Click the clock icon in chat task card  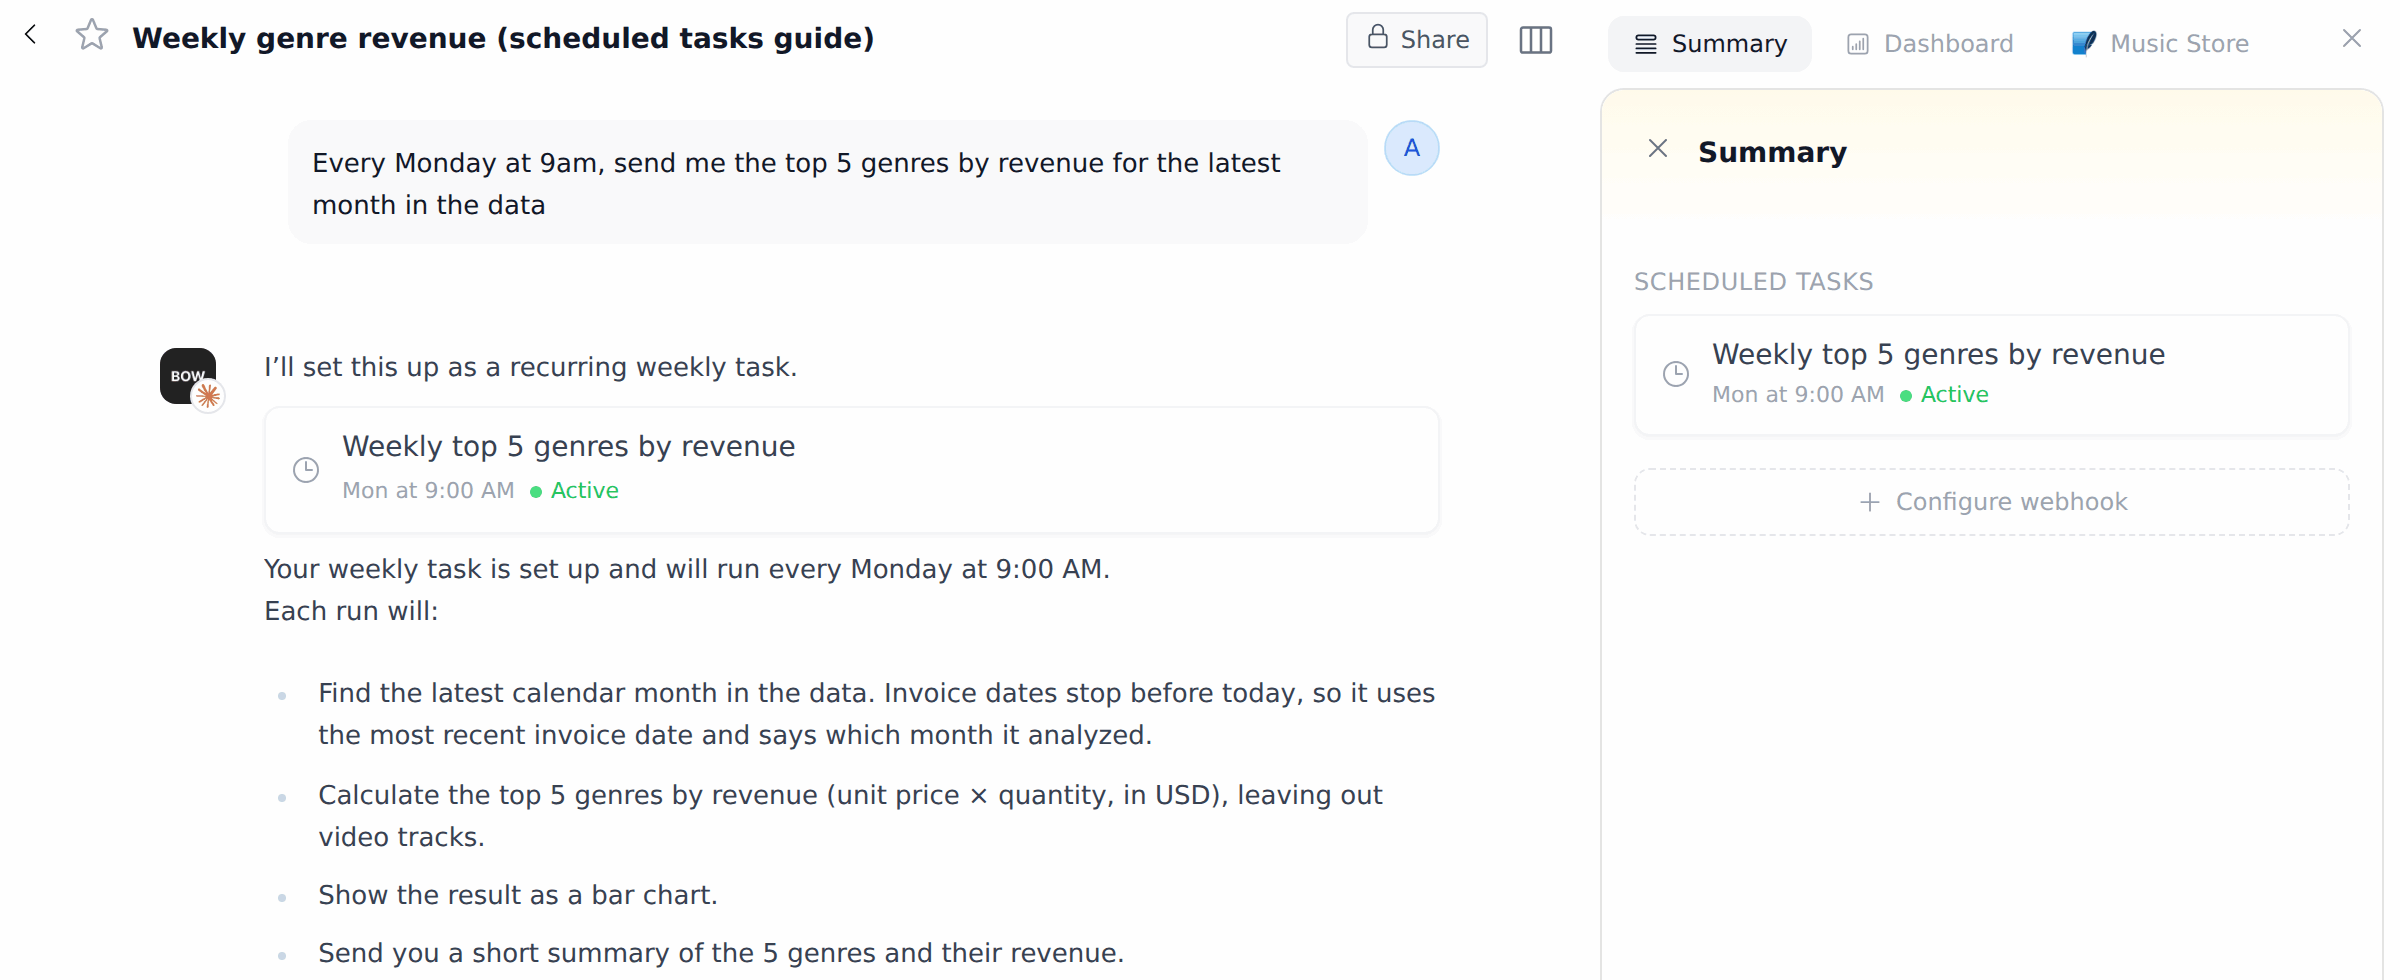[306, 470]
